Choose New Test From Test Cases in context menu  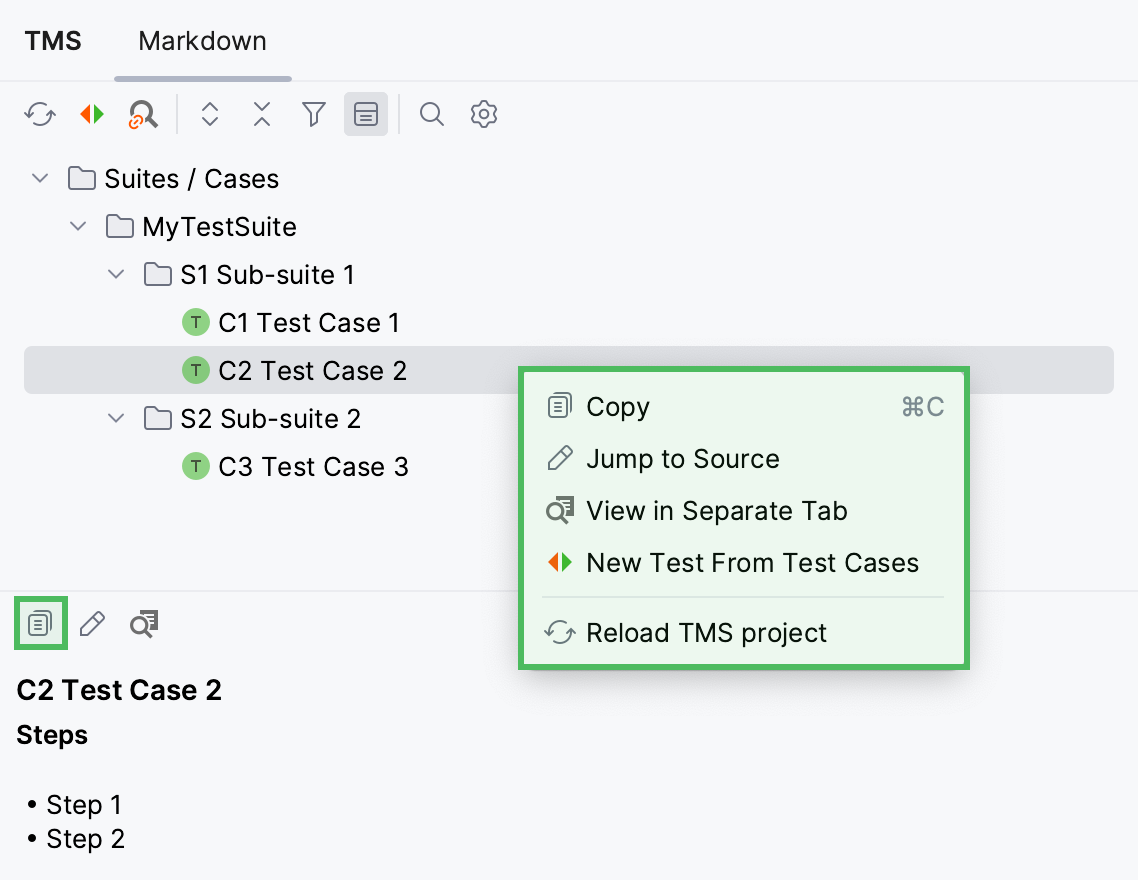752,562
